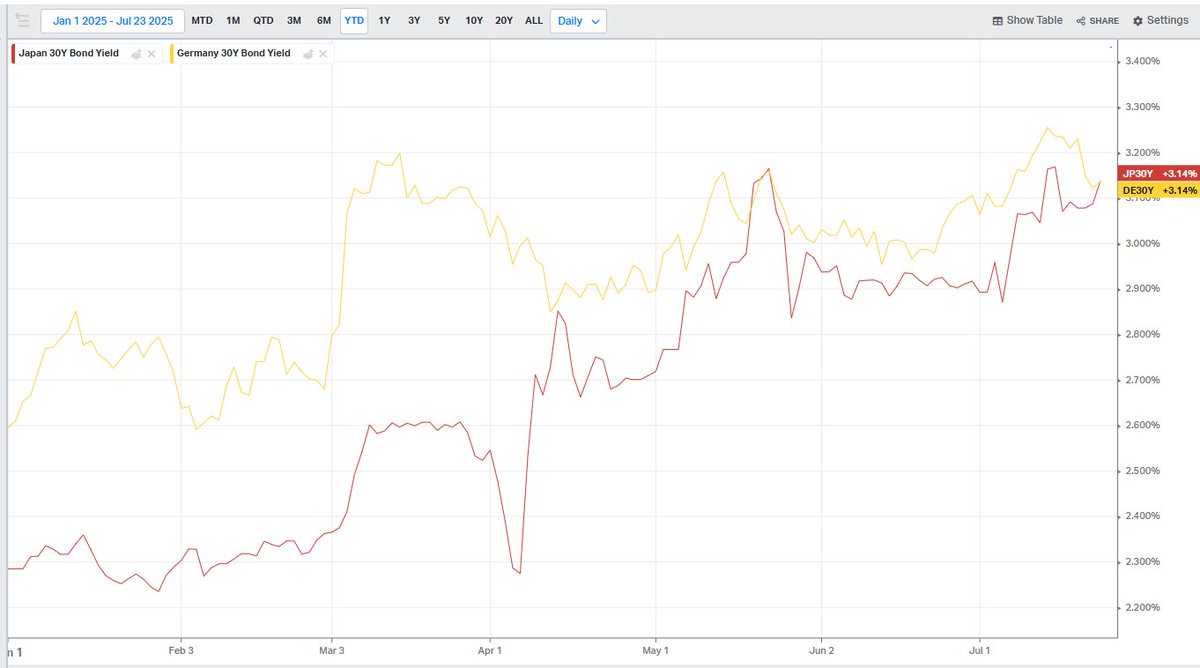Click the Feb 3 x-axis date label
The width and height of the screenshot is (1200, 668).
tap(181, 650)
